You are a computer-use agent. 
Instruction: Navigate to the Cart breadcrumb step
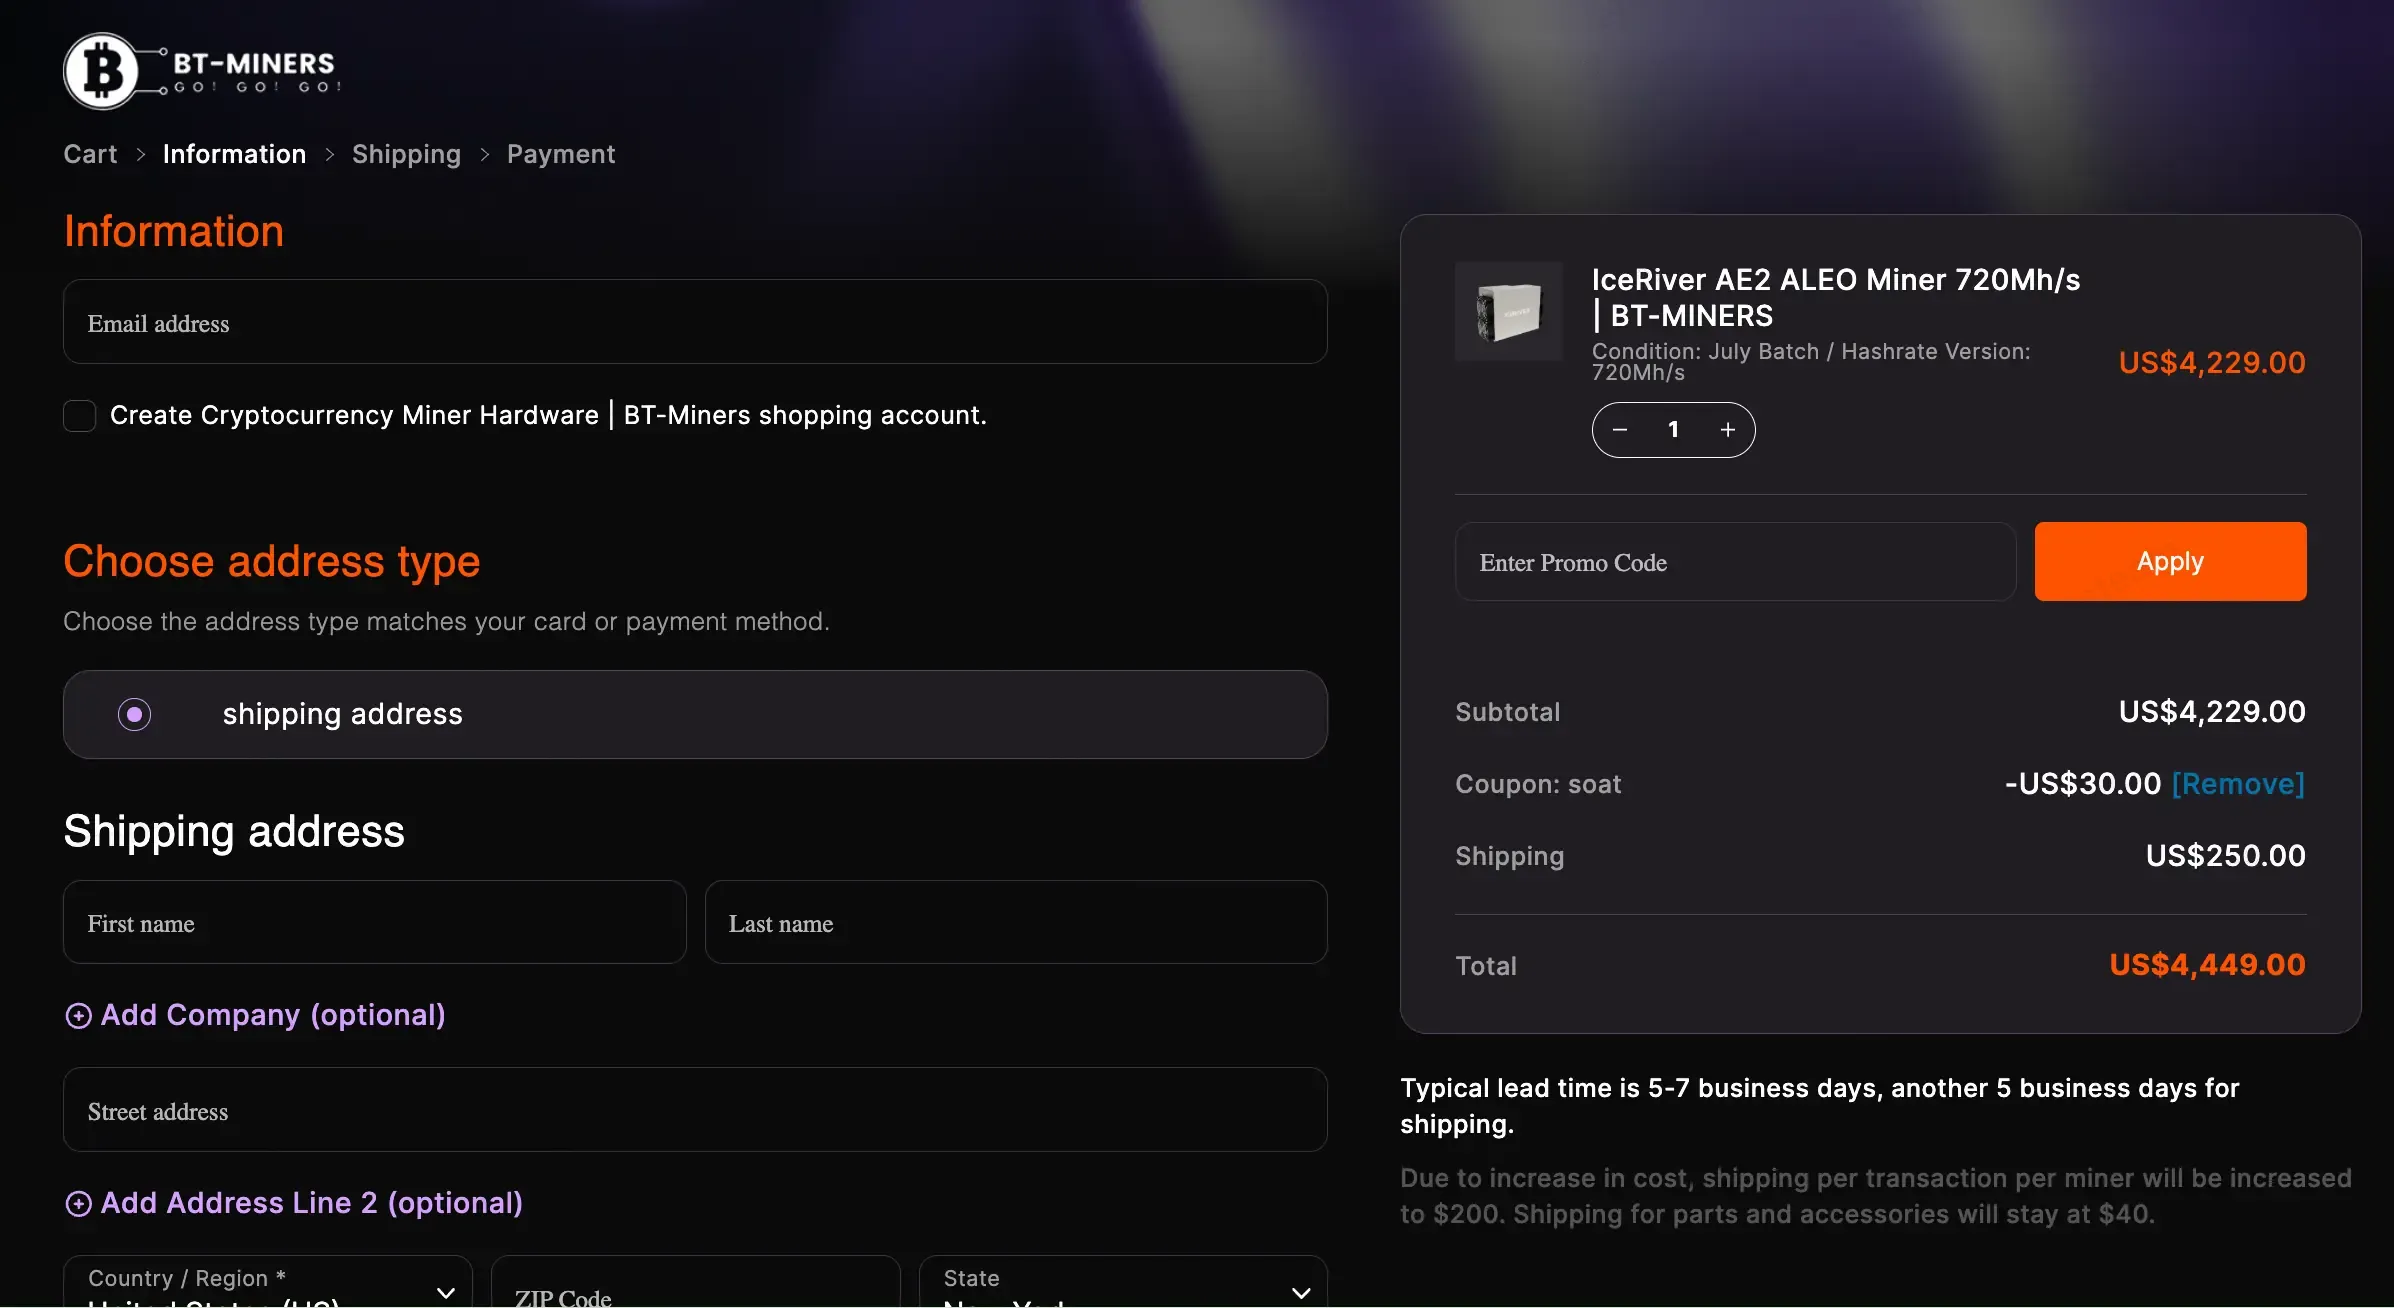89,154
